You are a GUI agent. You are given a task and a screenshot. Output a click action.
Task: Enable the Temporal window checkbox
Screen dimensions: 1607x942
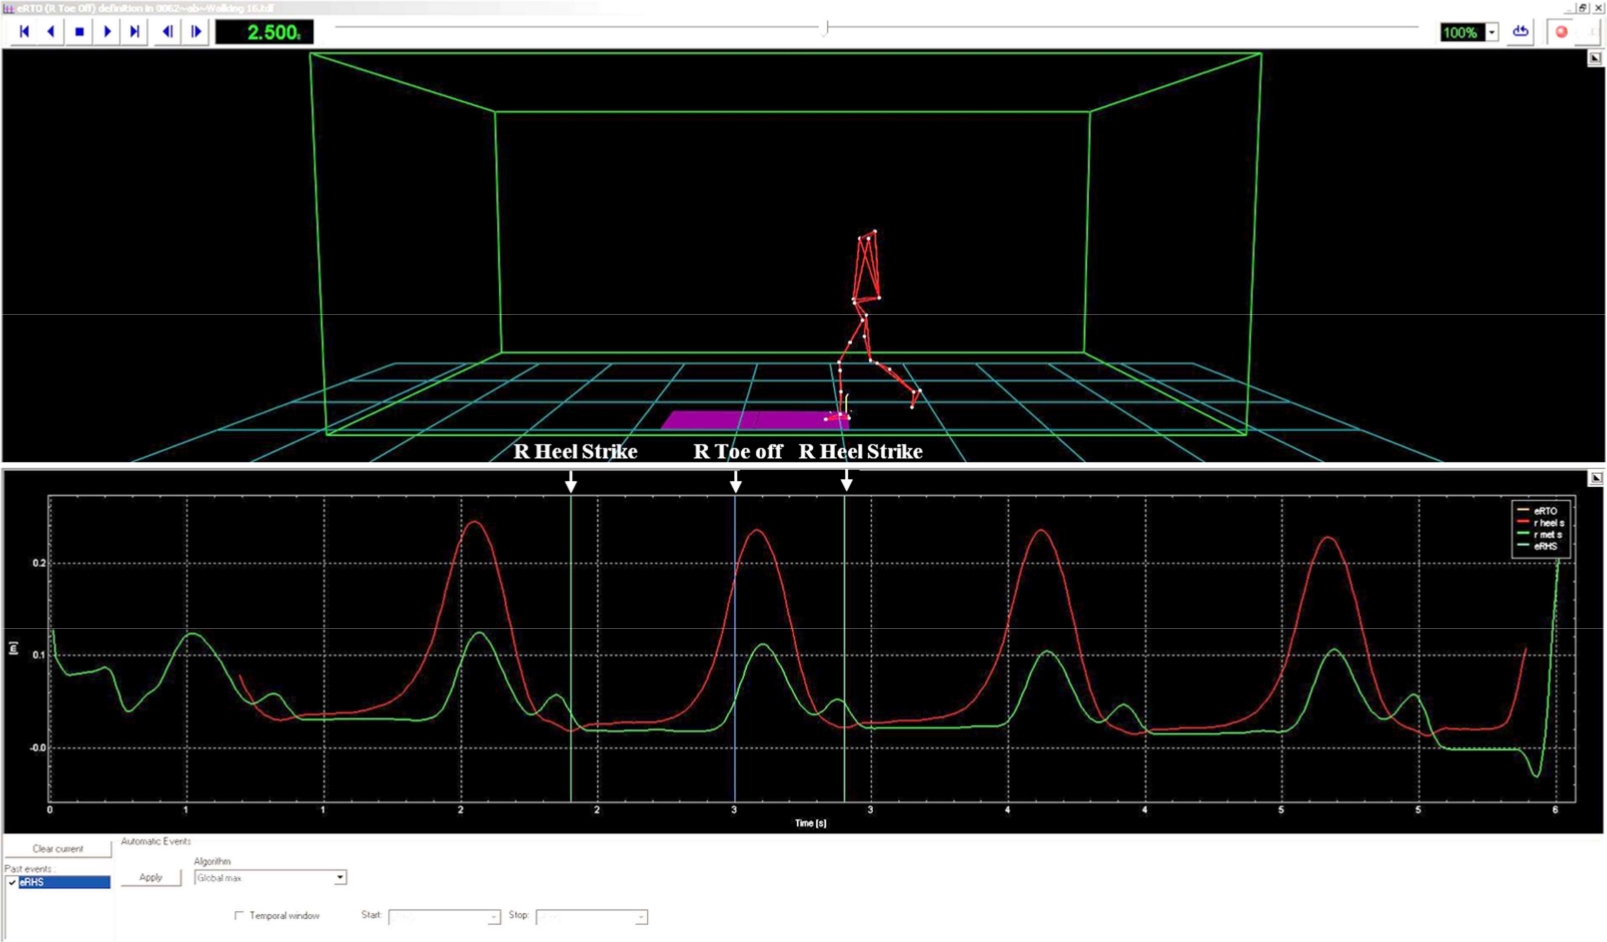[x=239, y=916]
